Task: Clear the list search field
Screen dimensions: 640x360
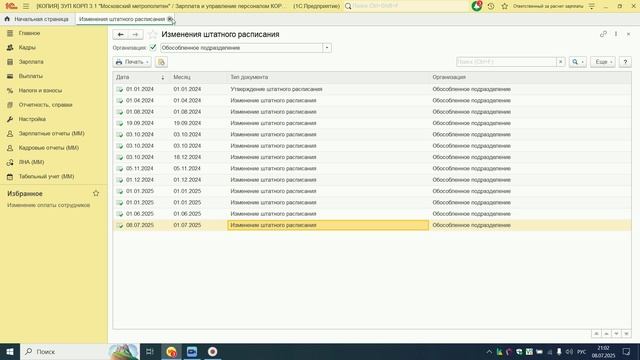Action: tap(560, 62)
